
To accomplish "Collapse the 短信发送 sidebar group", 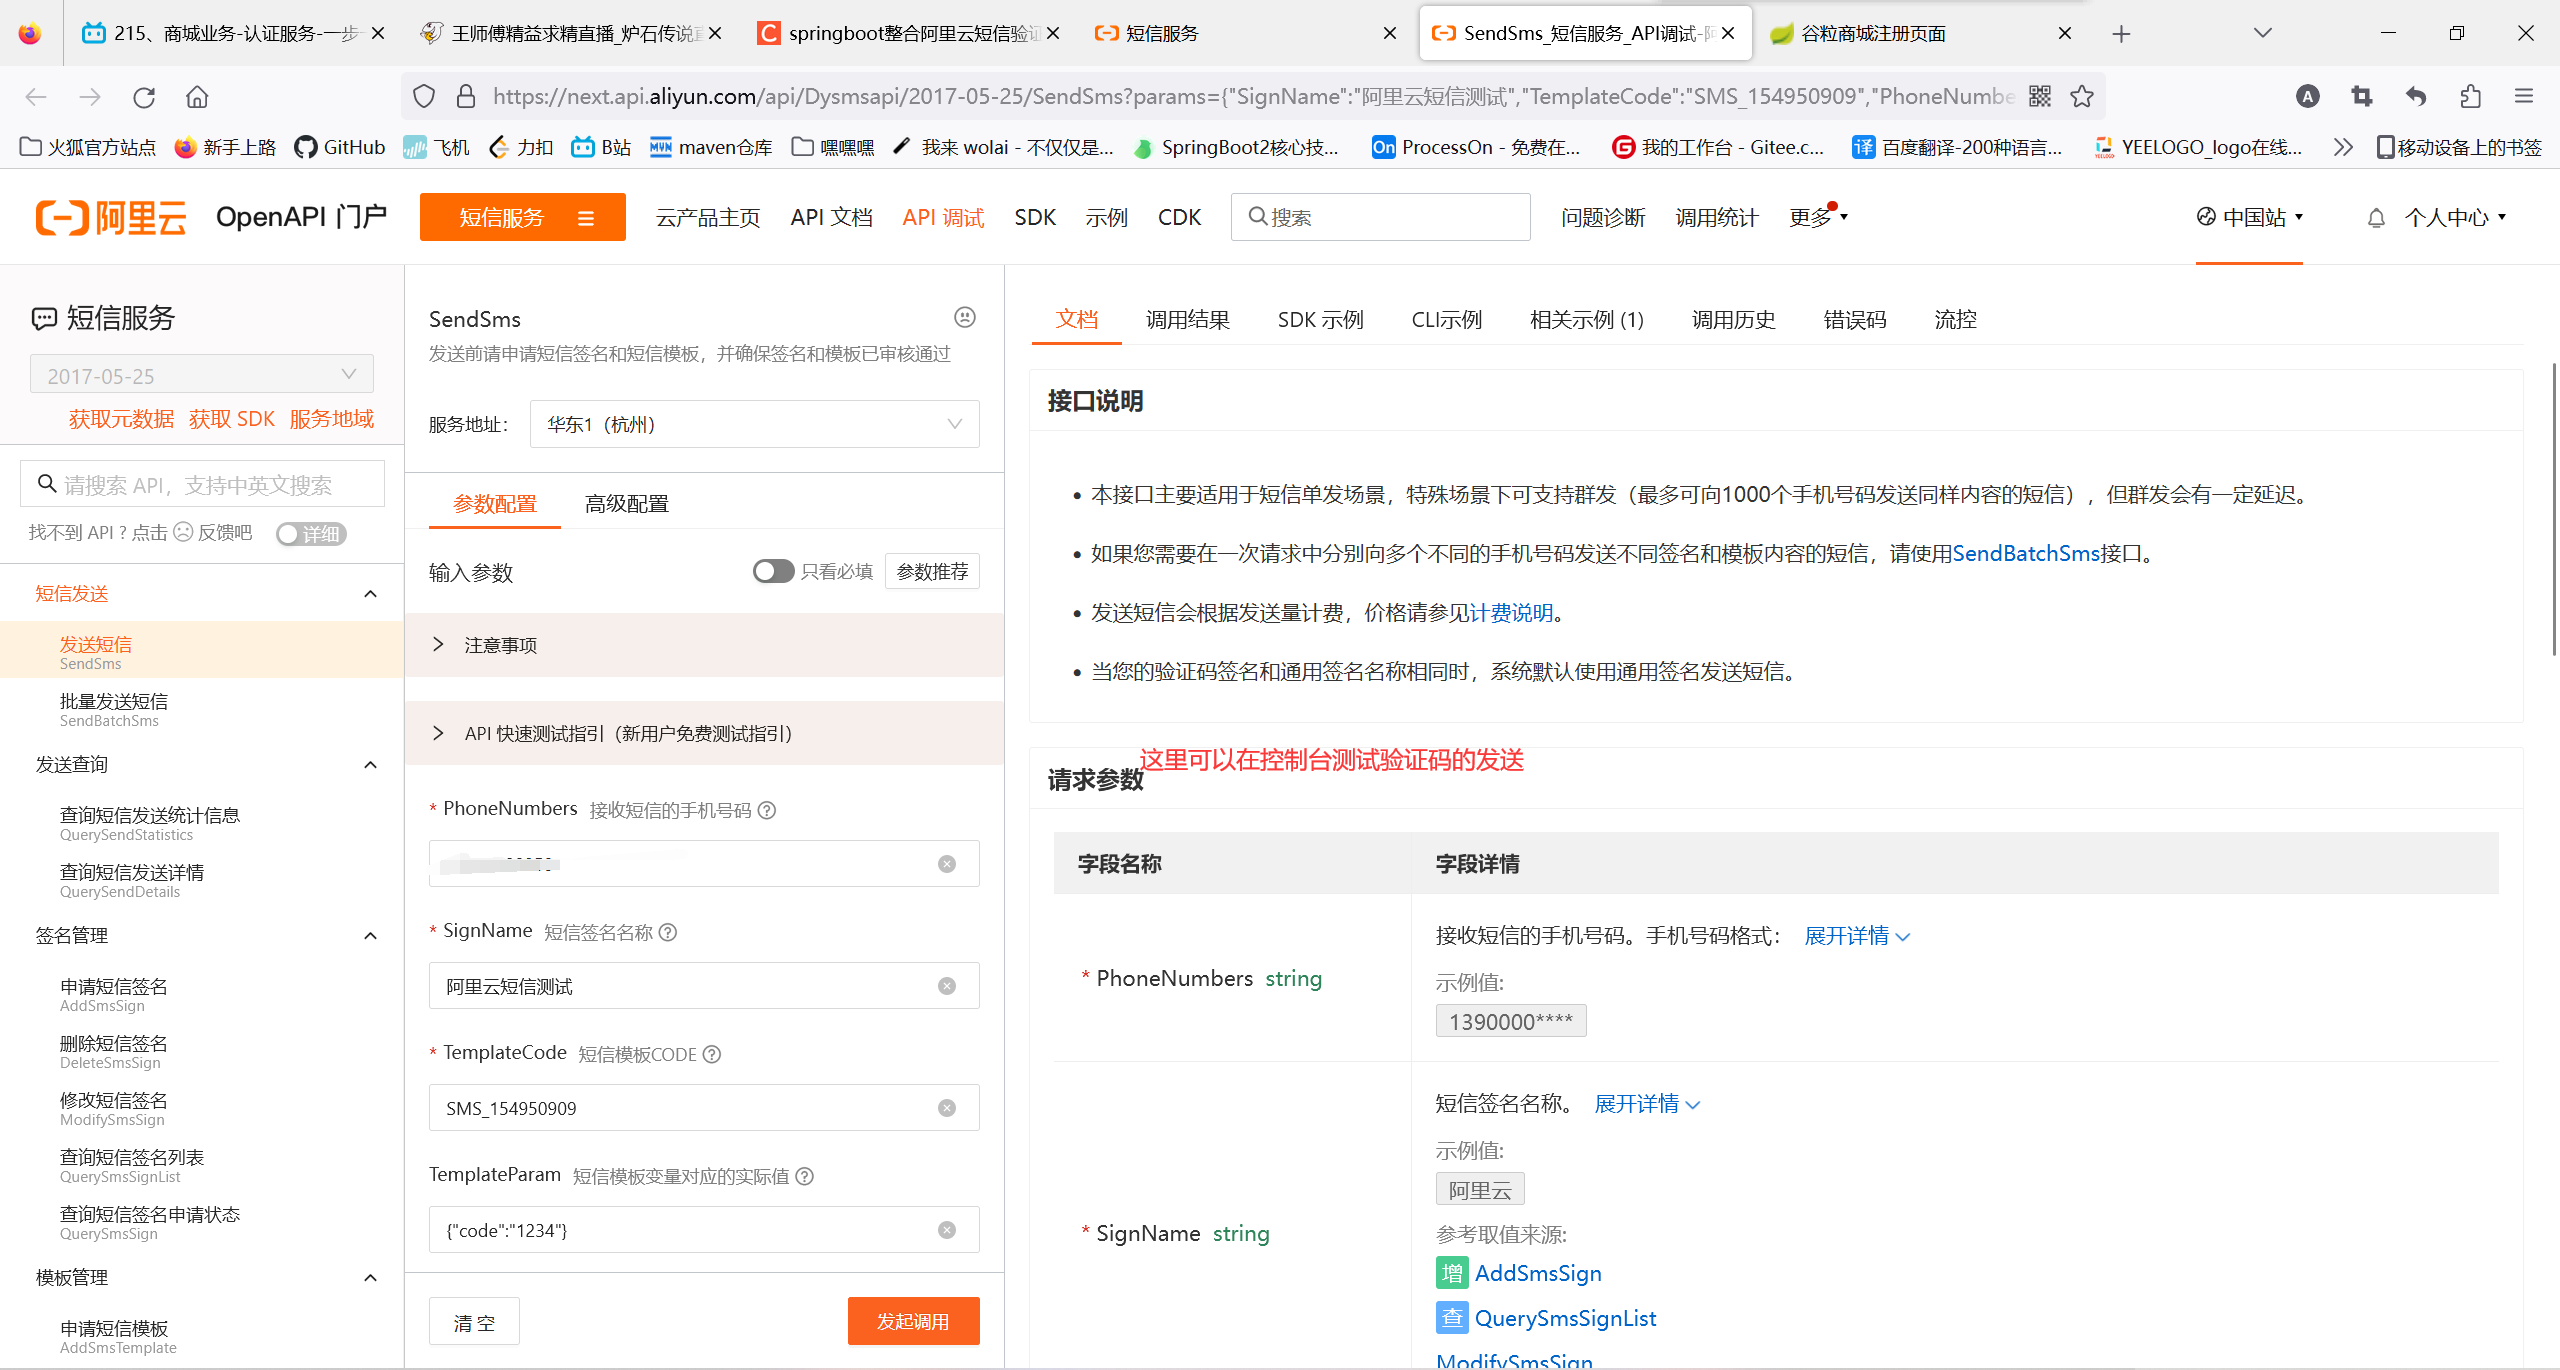I will (x=370, y=594).
